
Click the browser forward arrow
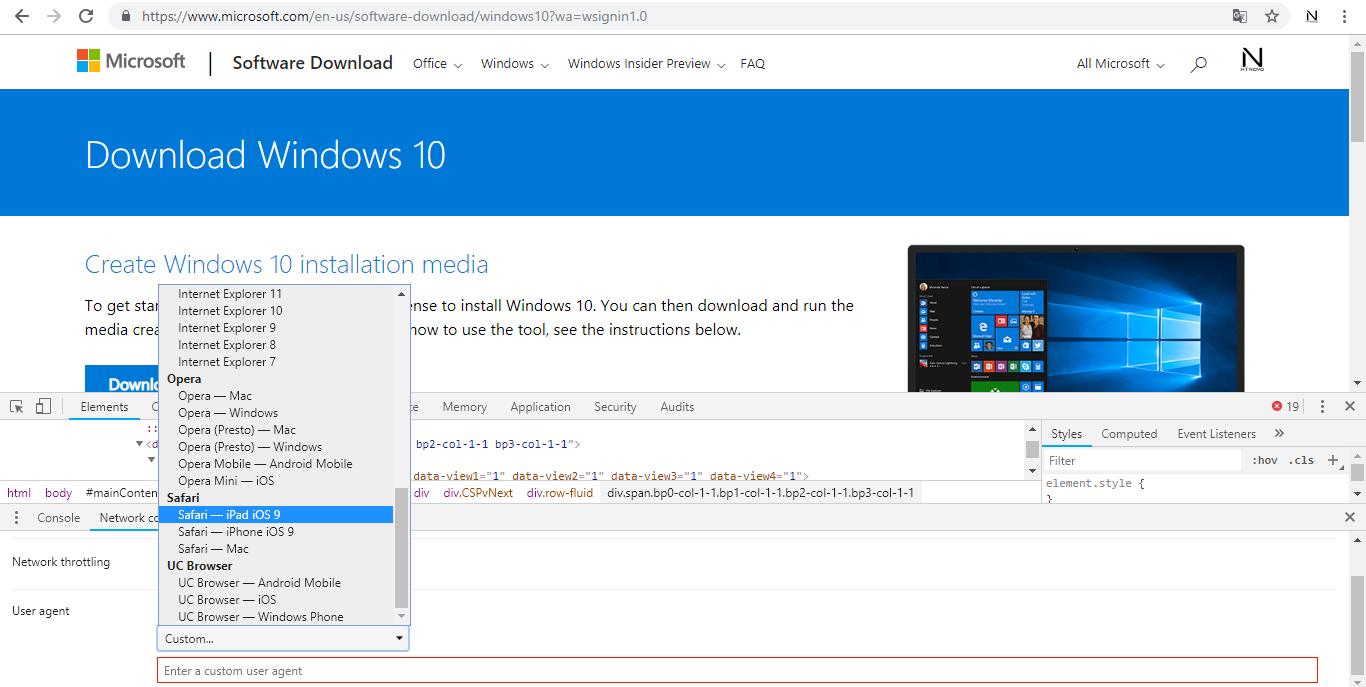coord(54,16)
